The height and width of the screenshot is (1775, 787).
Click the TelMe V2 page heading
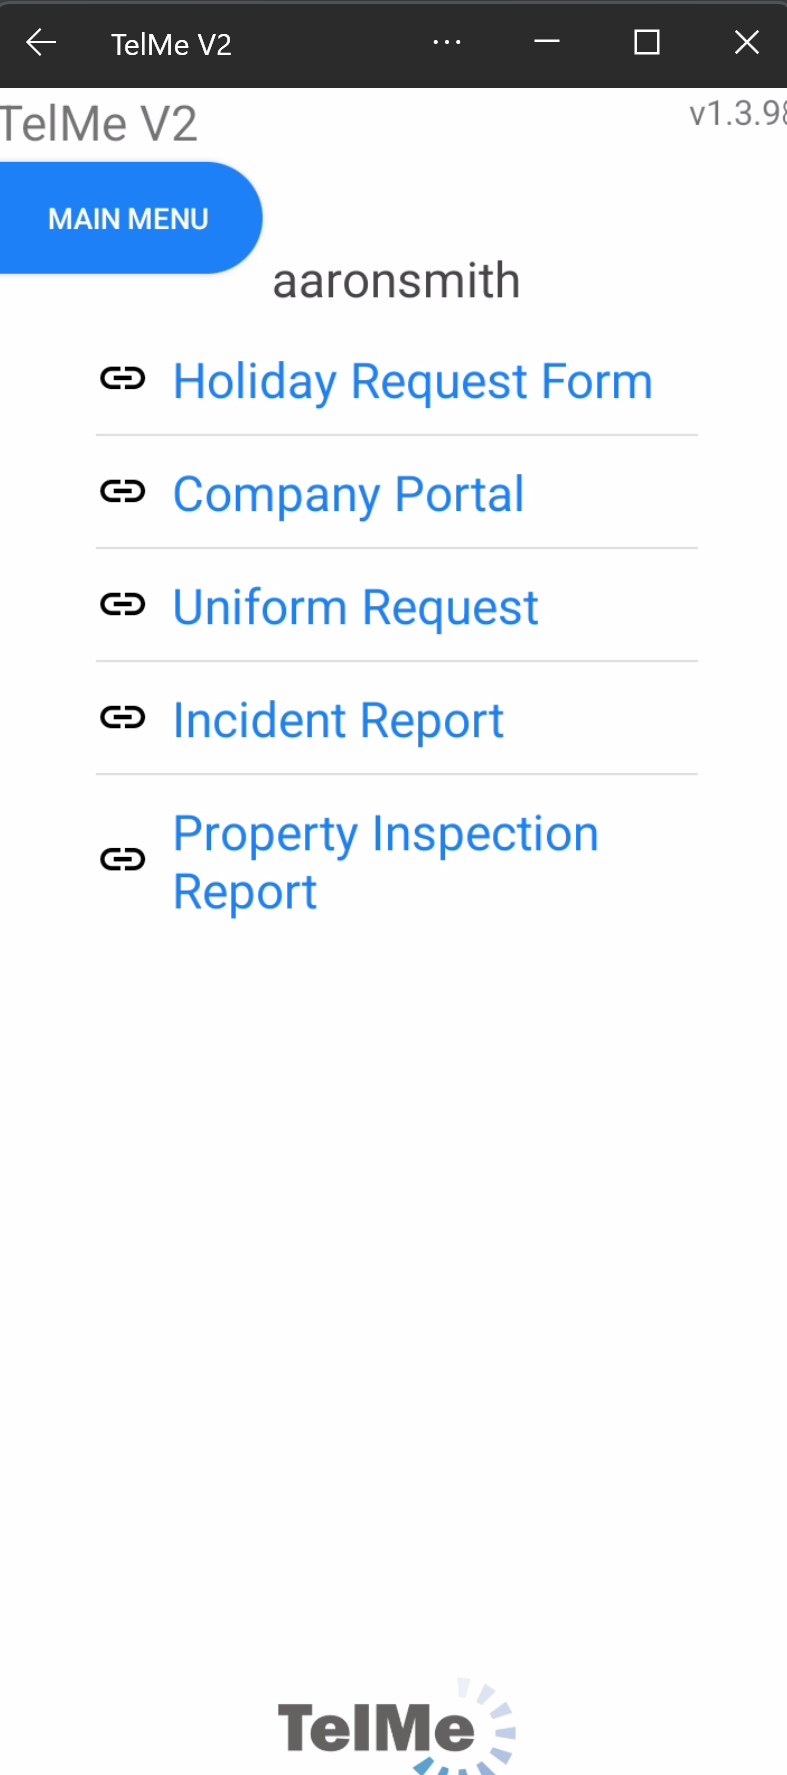point(99,125)
